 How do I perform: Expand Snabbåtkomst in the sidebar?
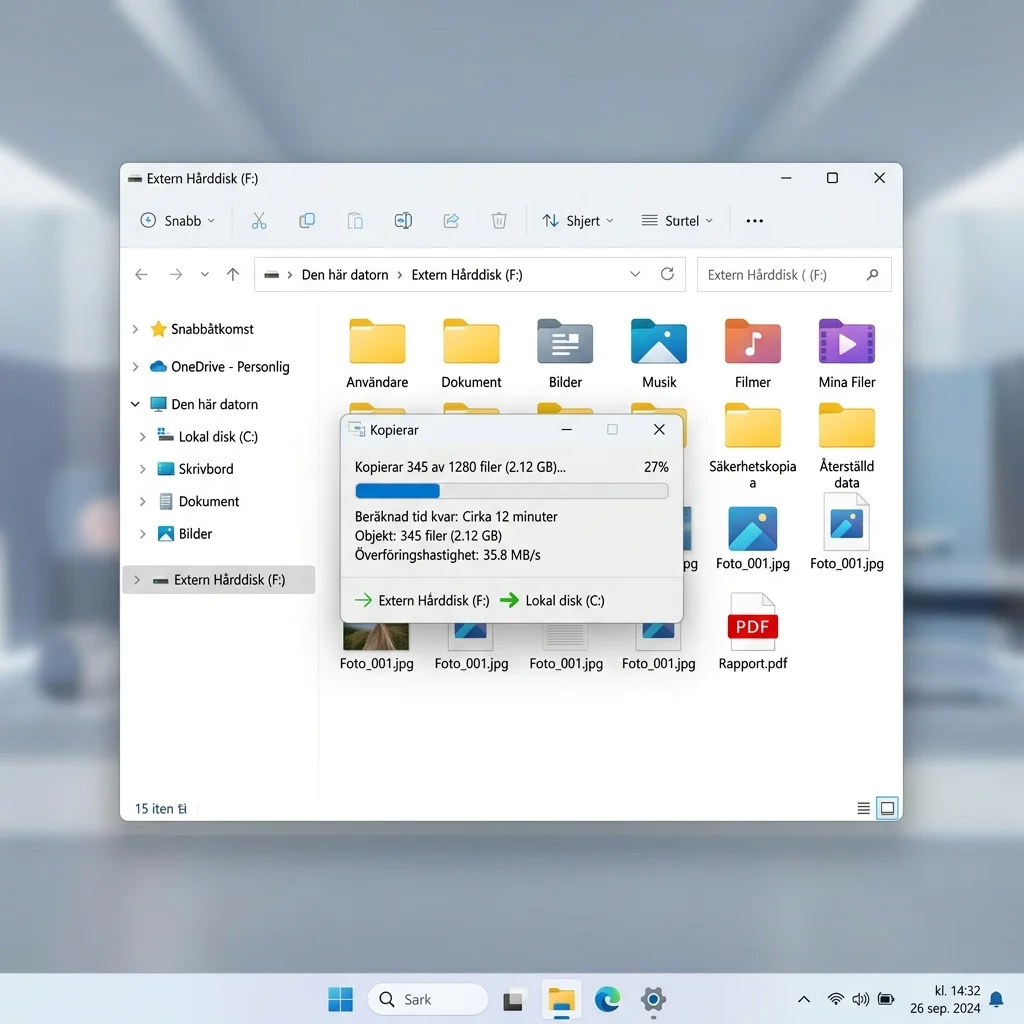135,329
